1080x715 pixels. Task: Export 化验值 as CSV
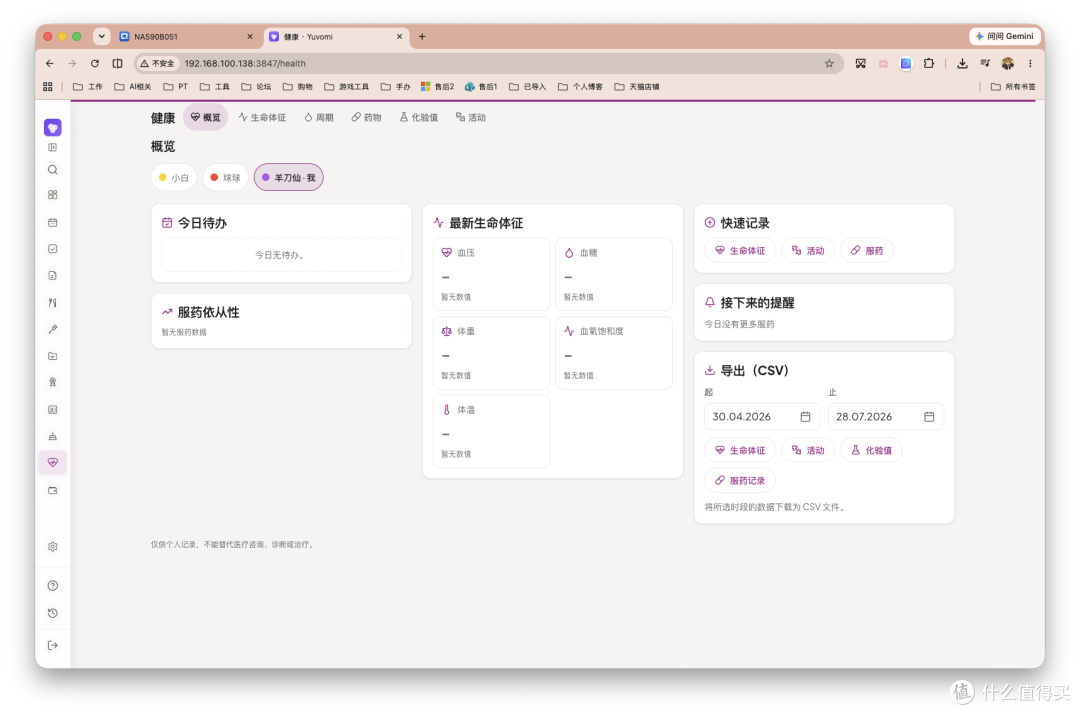(x=871, y=450)
